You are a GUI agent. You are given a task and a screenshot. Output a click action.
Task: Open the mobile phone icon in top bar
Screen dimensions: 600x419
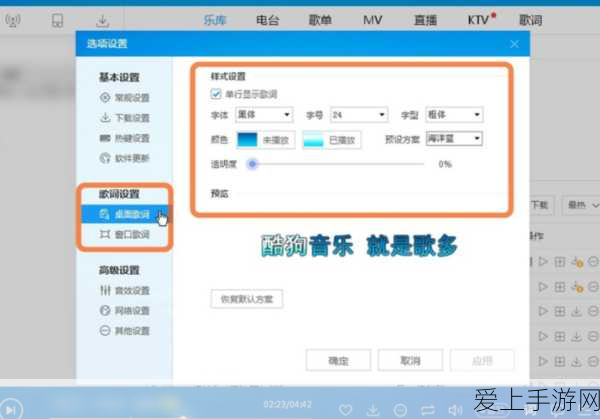point(57,20)
